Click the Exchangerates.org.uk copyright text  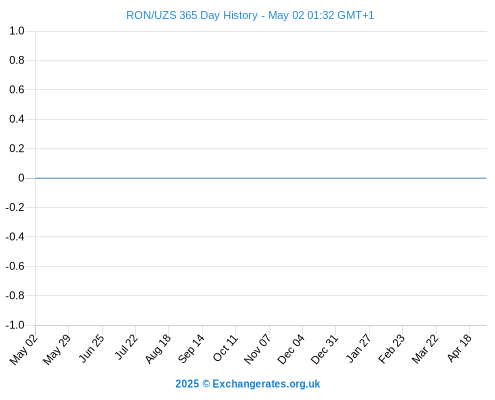248,384
